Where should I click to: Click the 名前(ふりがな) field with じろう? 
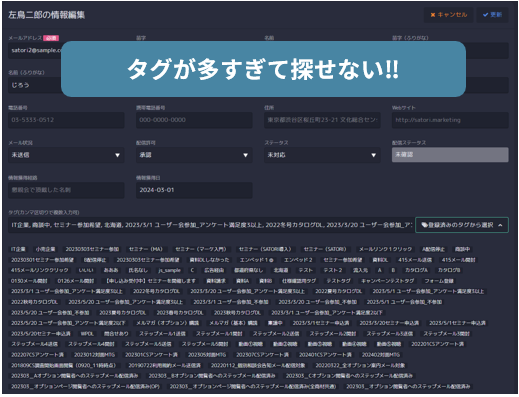pos(35,85)
